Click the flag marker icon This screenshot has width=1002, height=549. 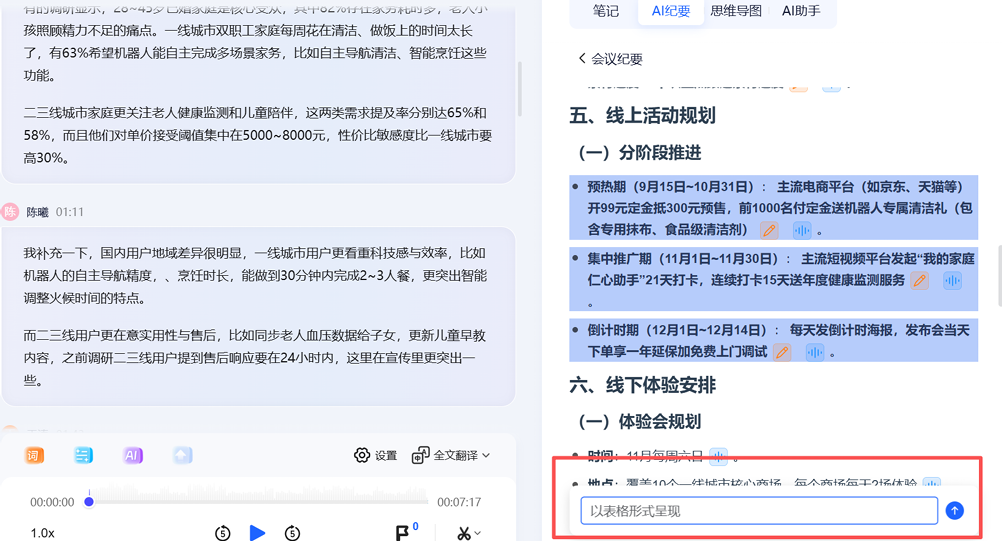pos(403,532)
